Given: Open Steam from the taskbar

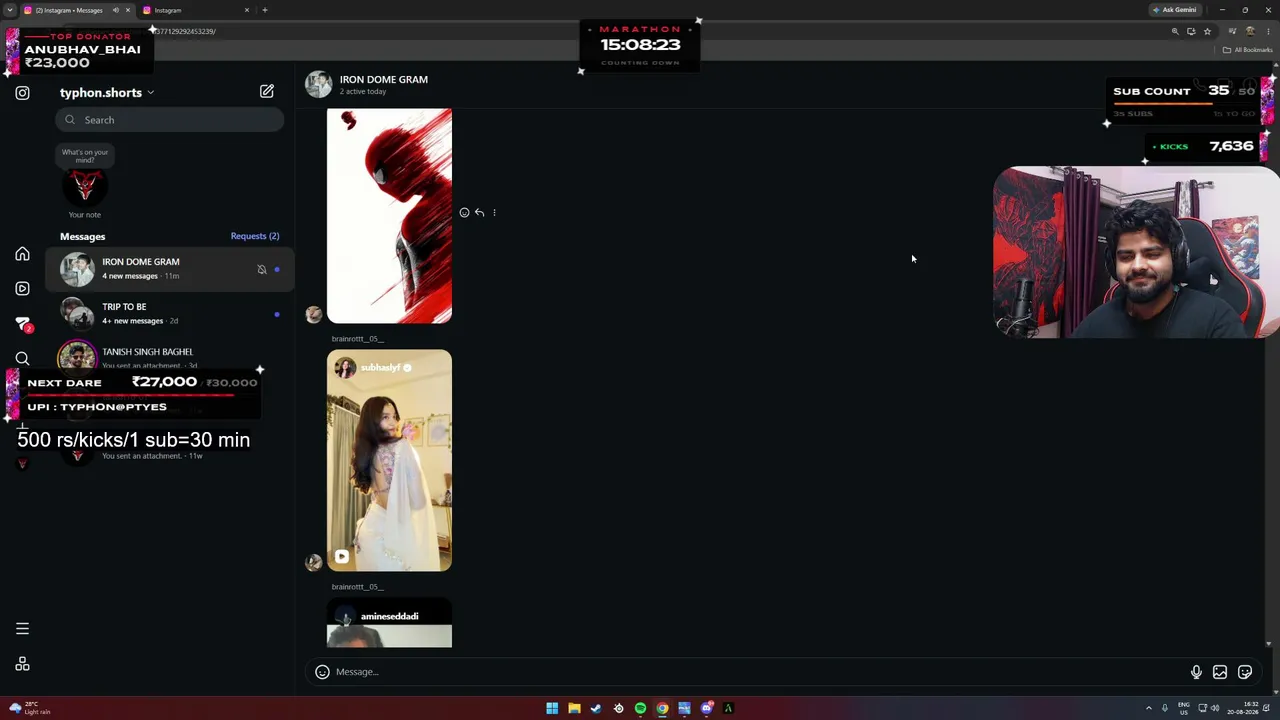Looking at the screenshot, I should [x=596, y=708].
